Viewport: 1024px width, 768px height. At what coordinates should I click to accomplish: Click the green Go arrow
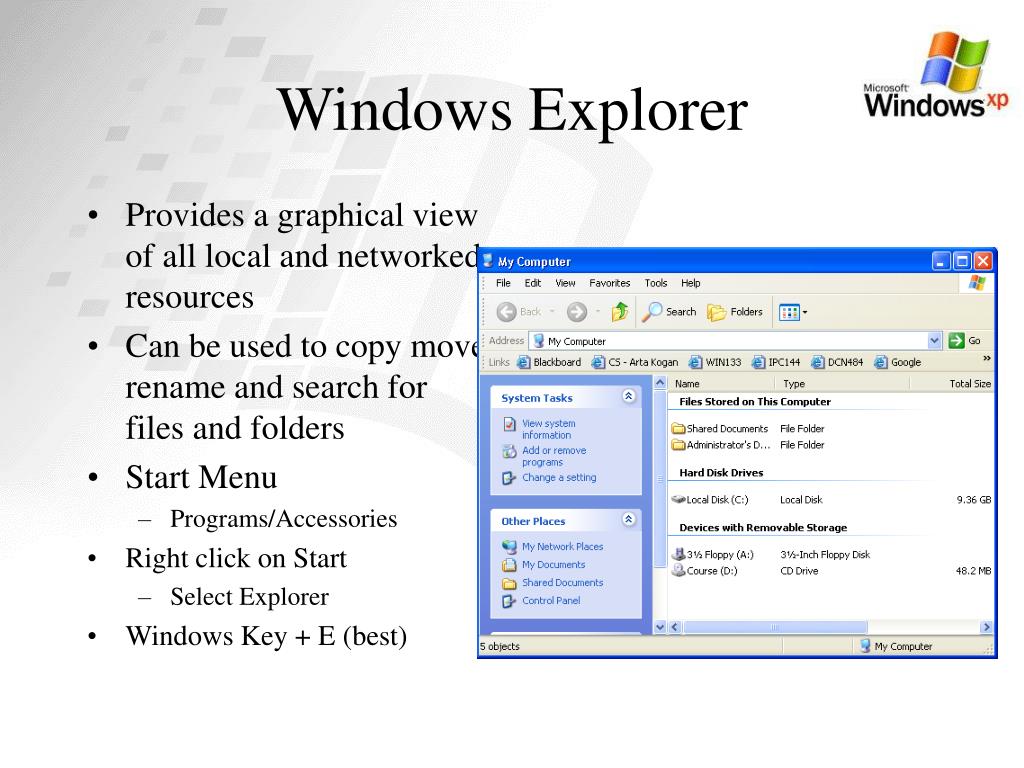(x=957, y=340)
